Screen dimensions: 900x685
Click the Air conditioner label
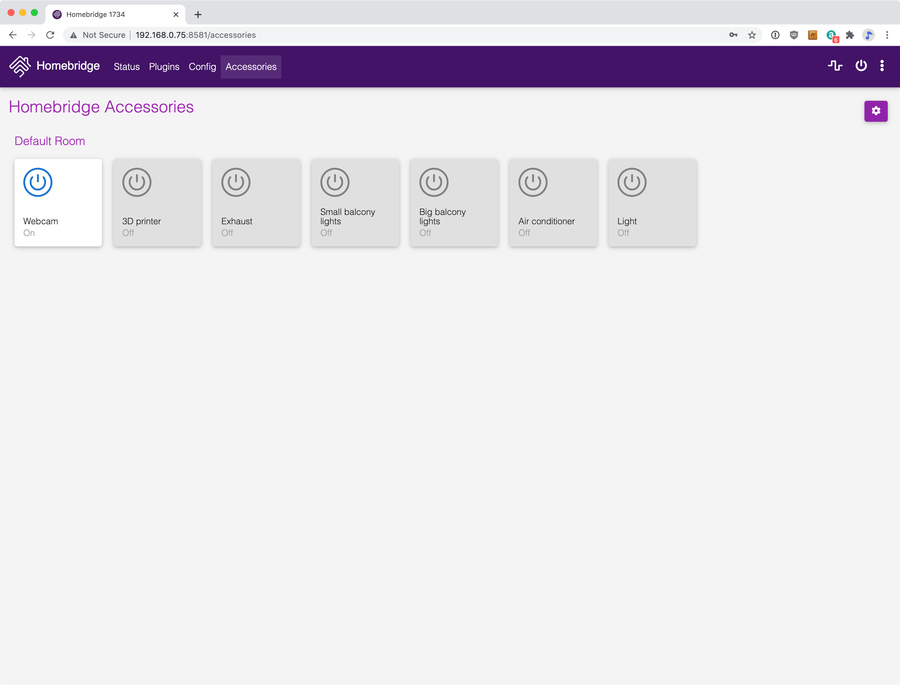[546, 221]
